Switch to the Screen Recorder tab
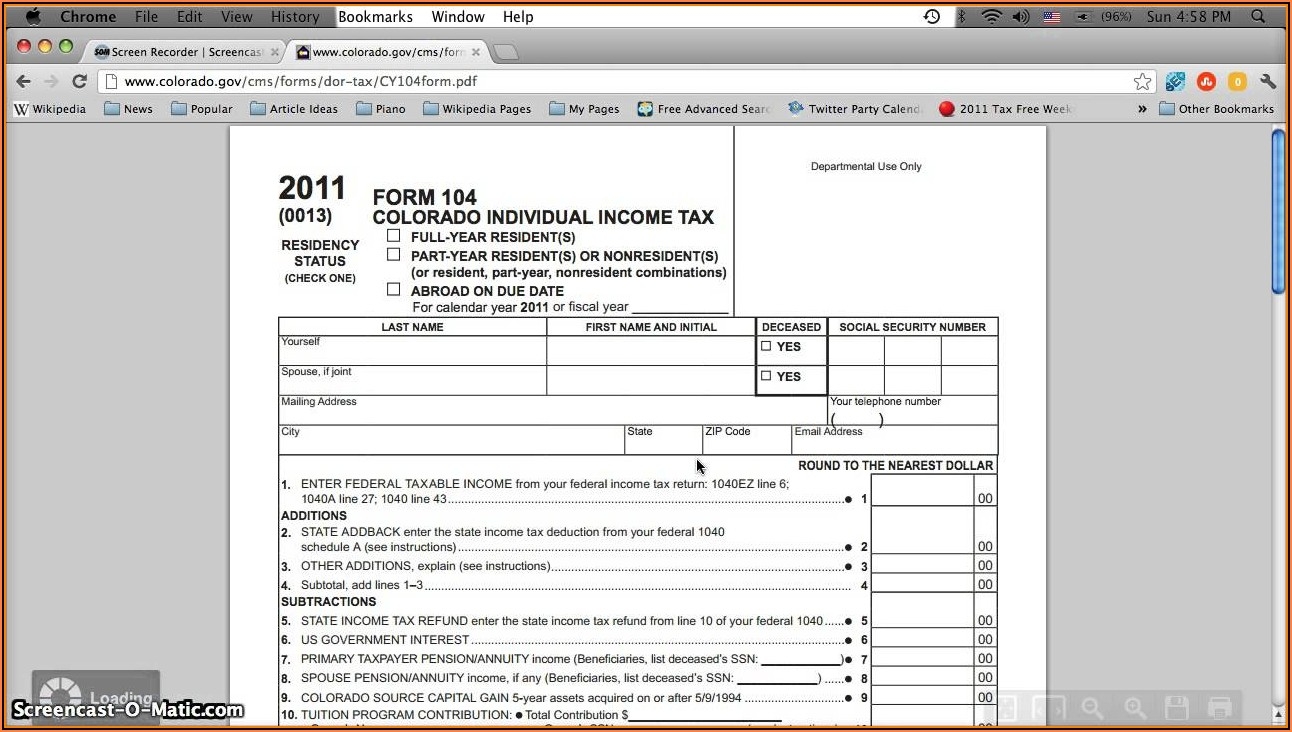This screenshot has height=732, width=1292. 180,51
